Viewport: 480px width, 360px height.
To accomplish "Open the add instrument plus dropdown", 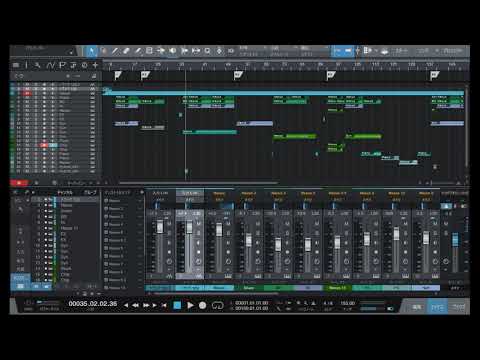I will pyautogui.click(x=142, y=192).
